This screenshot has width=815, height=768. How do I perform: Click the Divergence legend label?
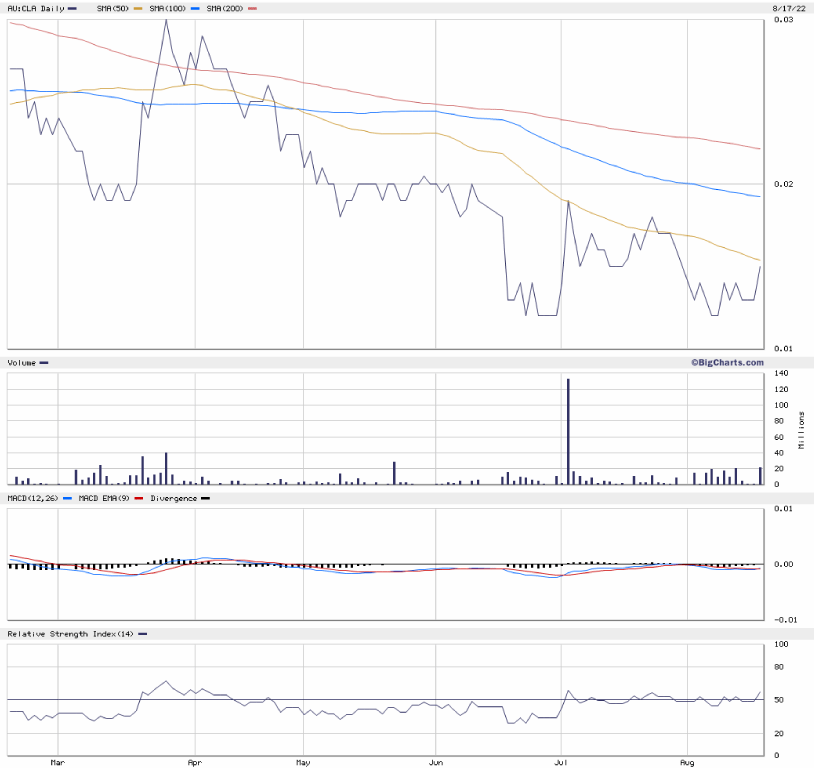point(173,497)
